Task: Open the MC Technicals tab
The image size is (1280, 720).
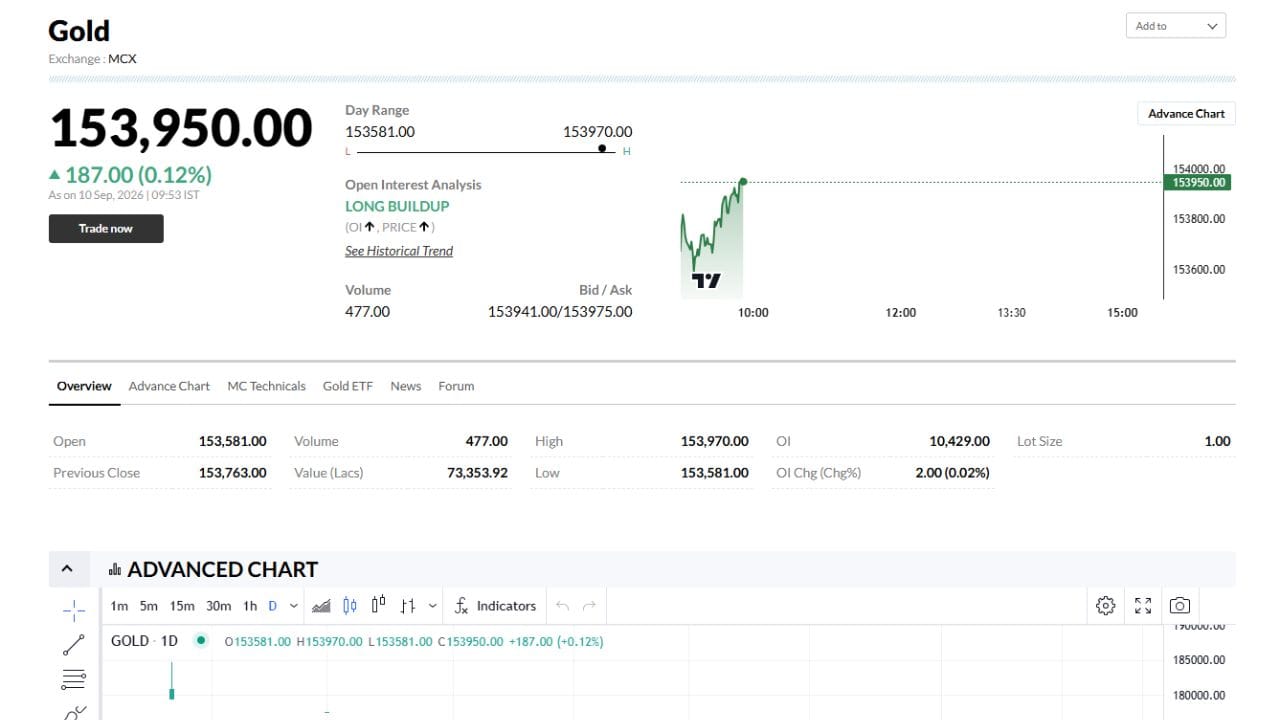Action: pos(266,386)
